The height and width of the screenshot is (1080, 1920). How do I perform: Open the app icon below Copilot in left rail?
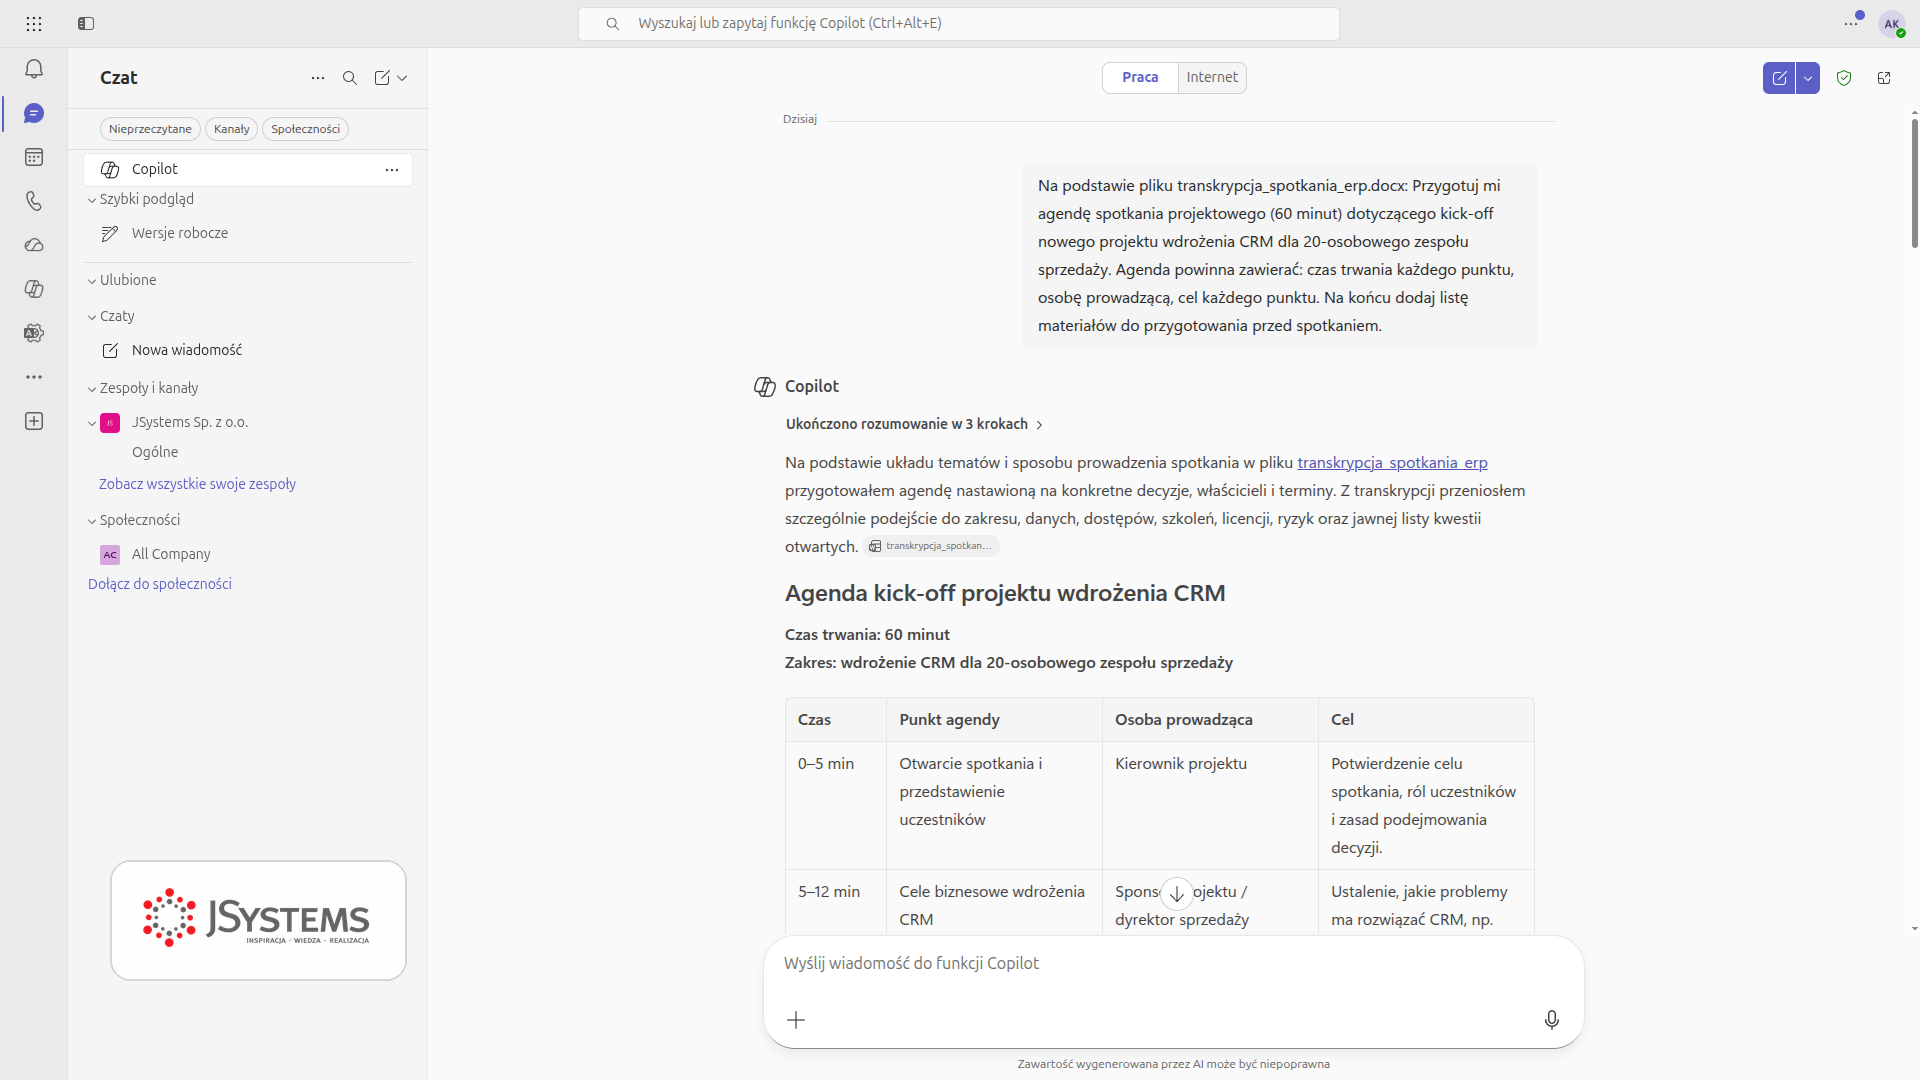[x=34, y=333]
